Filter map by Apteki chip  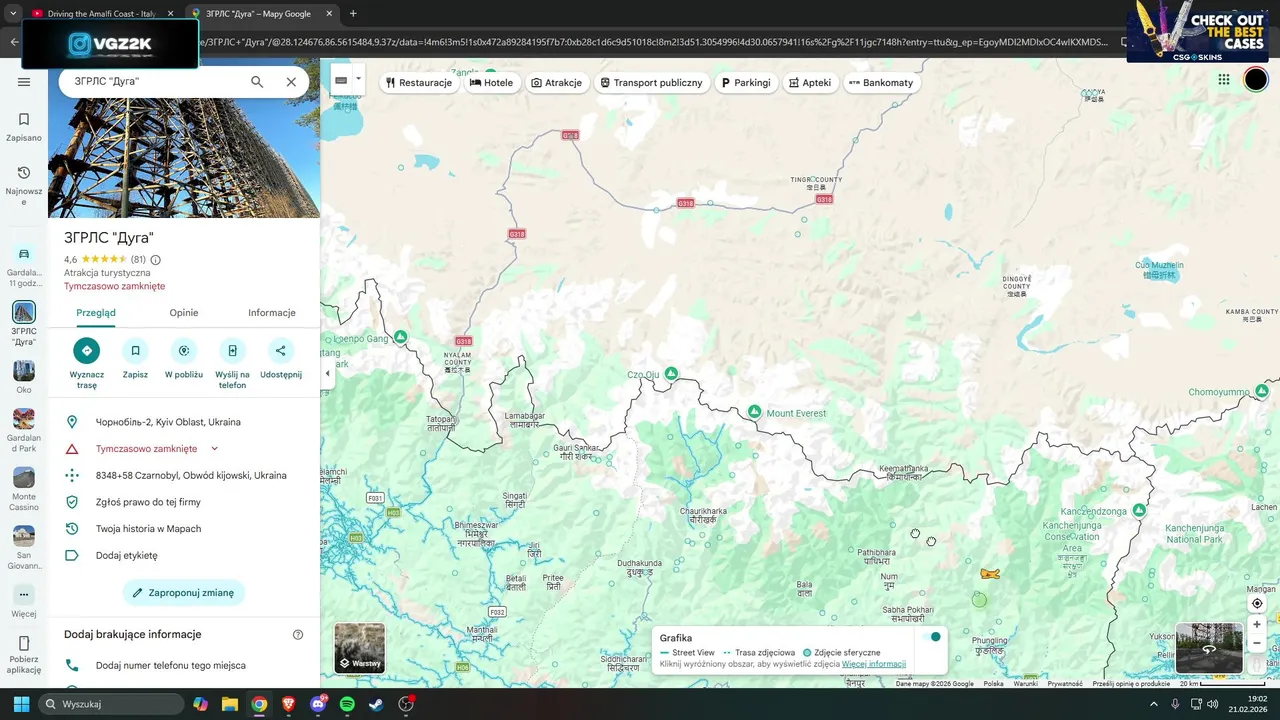(x=810, y=82)
